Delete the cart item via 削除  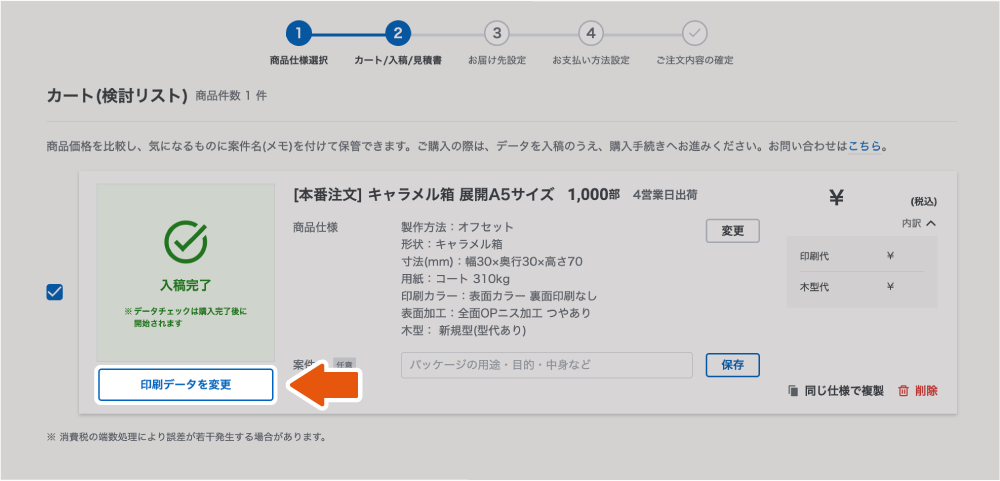(918, 391)
